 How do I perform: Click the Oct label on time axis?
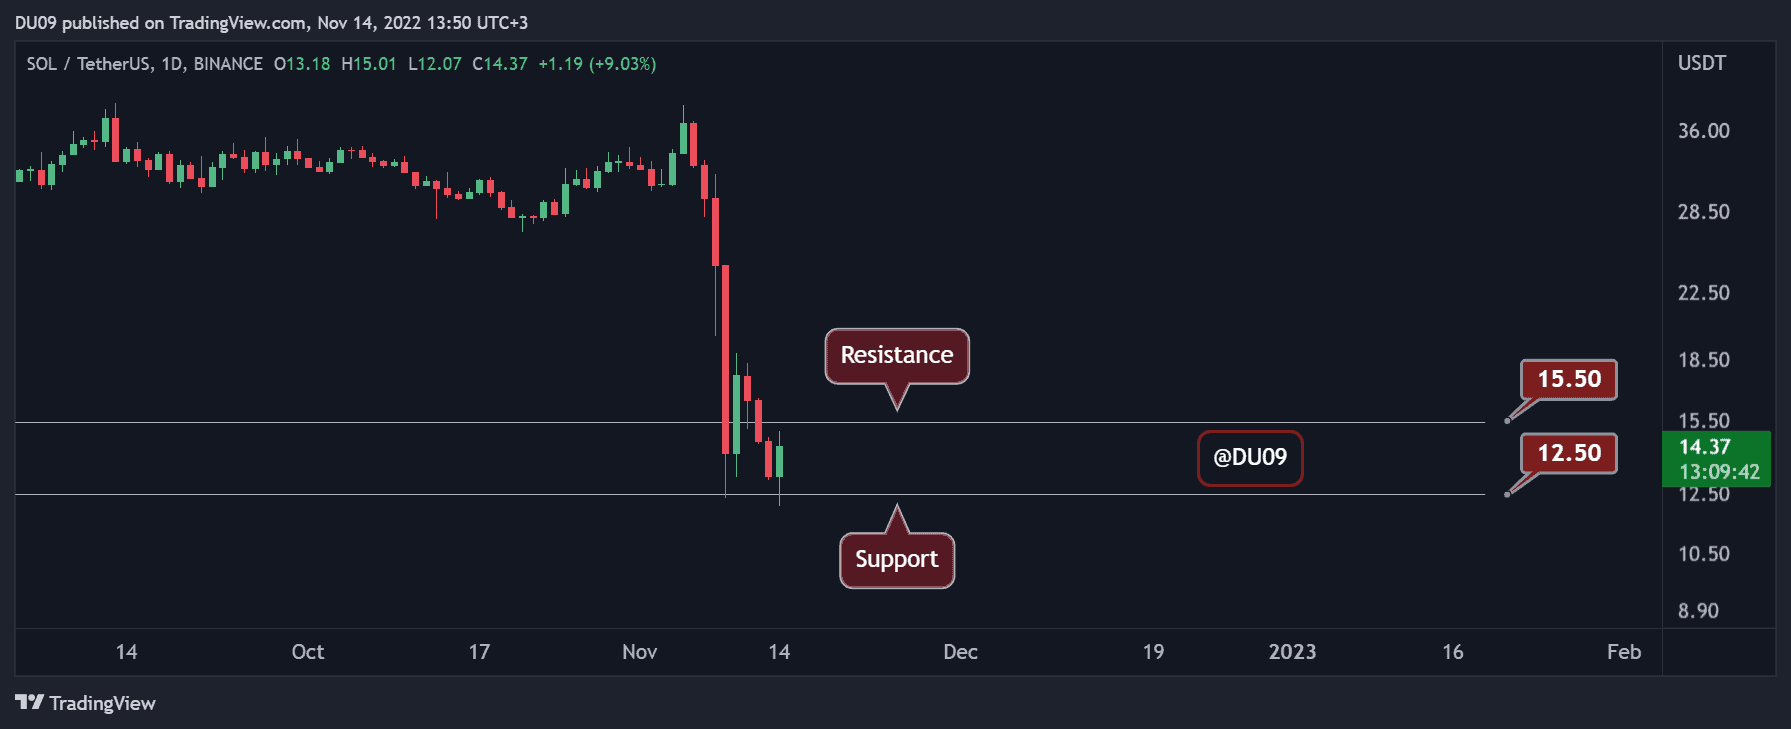coord(308,652)
